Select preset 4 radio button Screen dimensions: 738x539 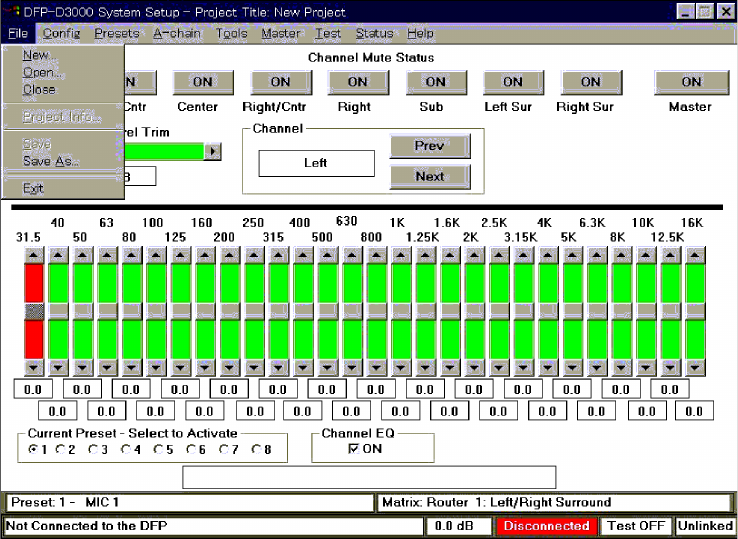[x=125, y=450]
